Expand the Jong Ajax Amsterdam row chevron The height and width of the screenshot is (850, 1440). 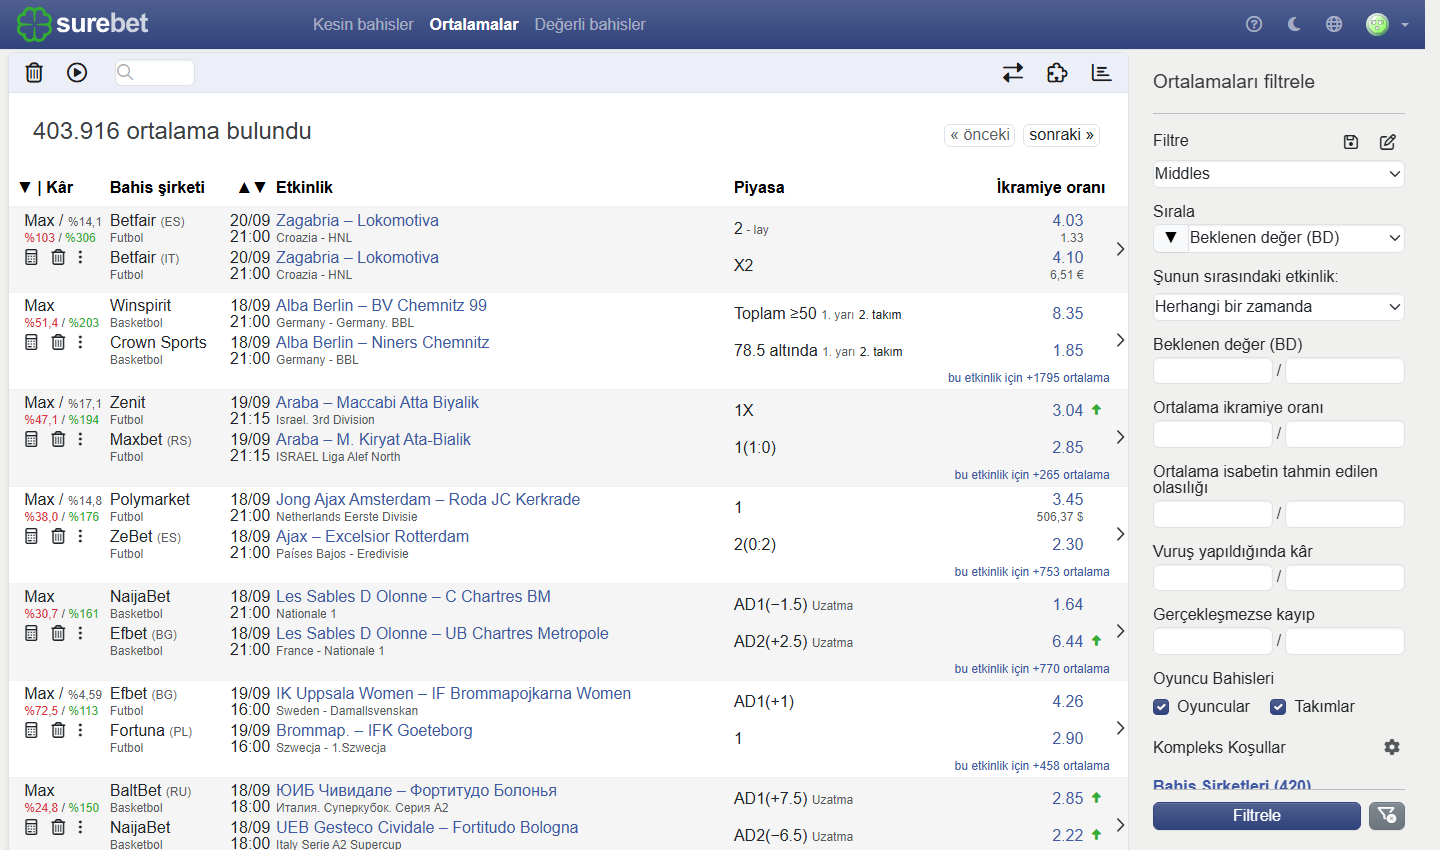coord(1120,534)
